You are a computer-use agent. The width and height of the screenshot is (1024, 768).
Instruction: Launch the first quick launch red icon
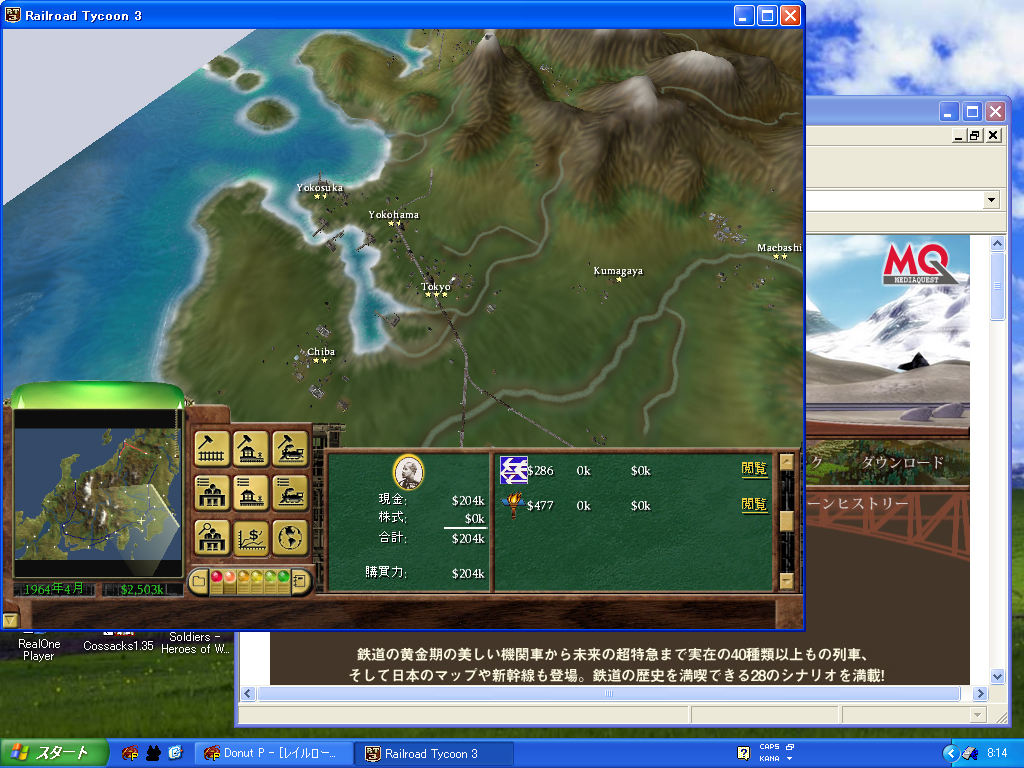[130, 753]
